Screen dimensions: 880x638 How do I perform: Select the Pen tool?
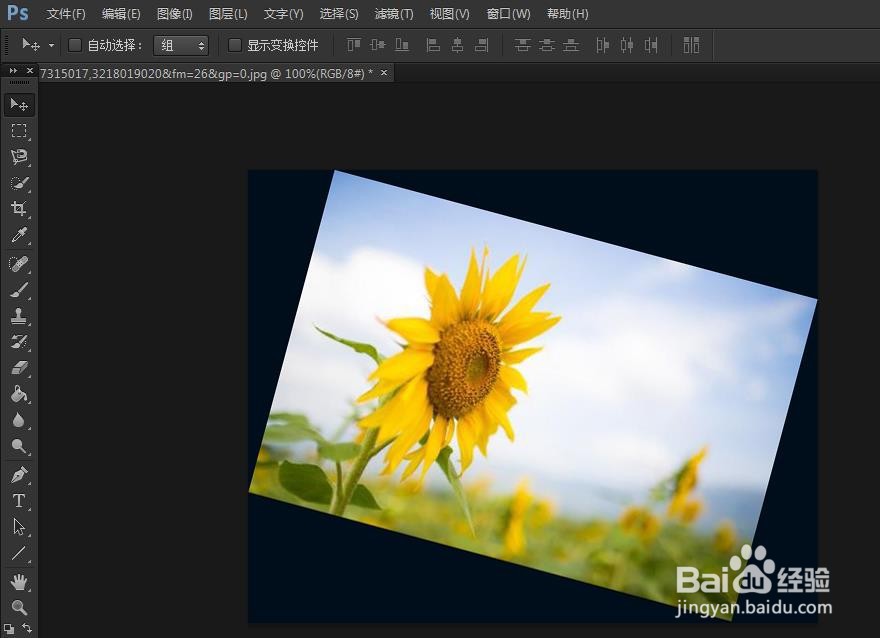pyautogui.click(x=19, y=475)
